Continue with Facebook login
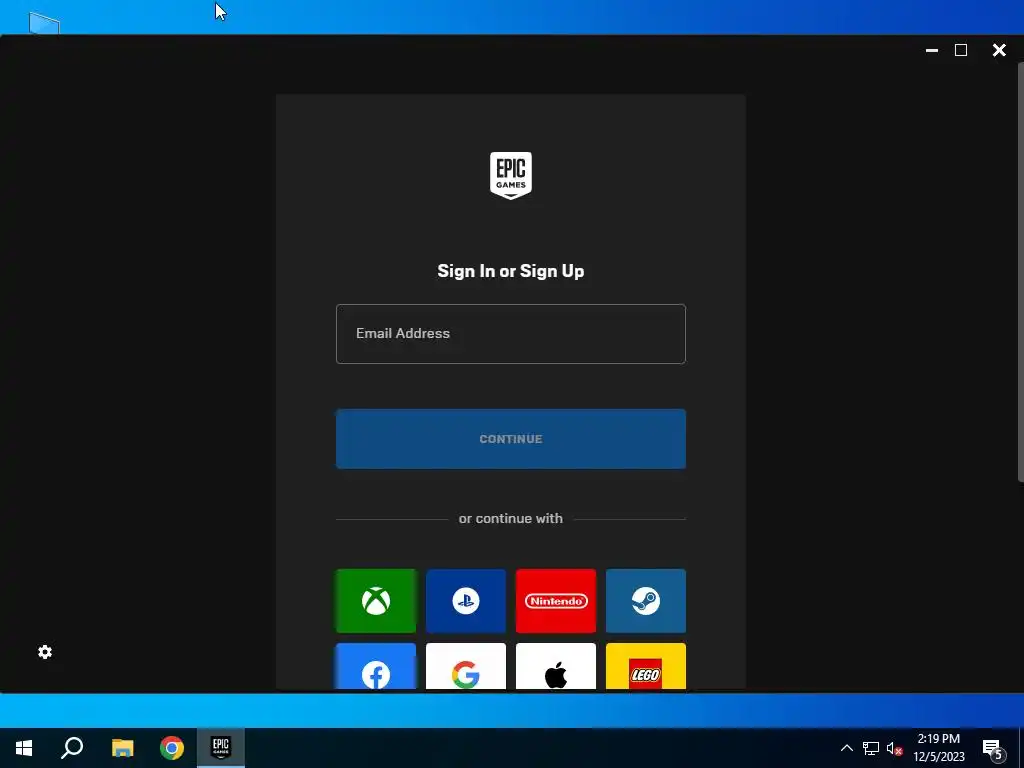 tap(376, 666)
